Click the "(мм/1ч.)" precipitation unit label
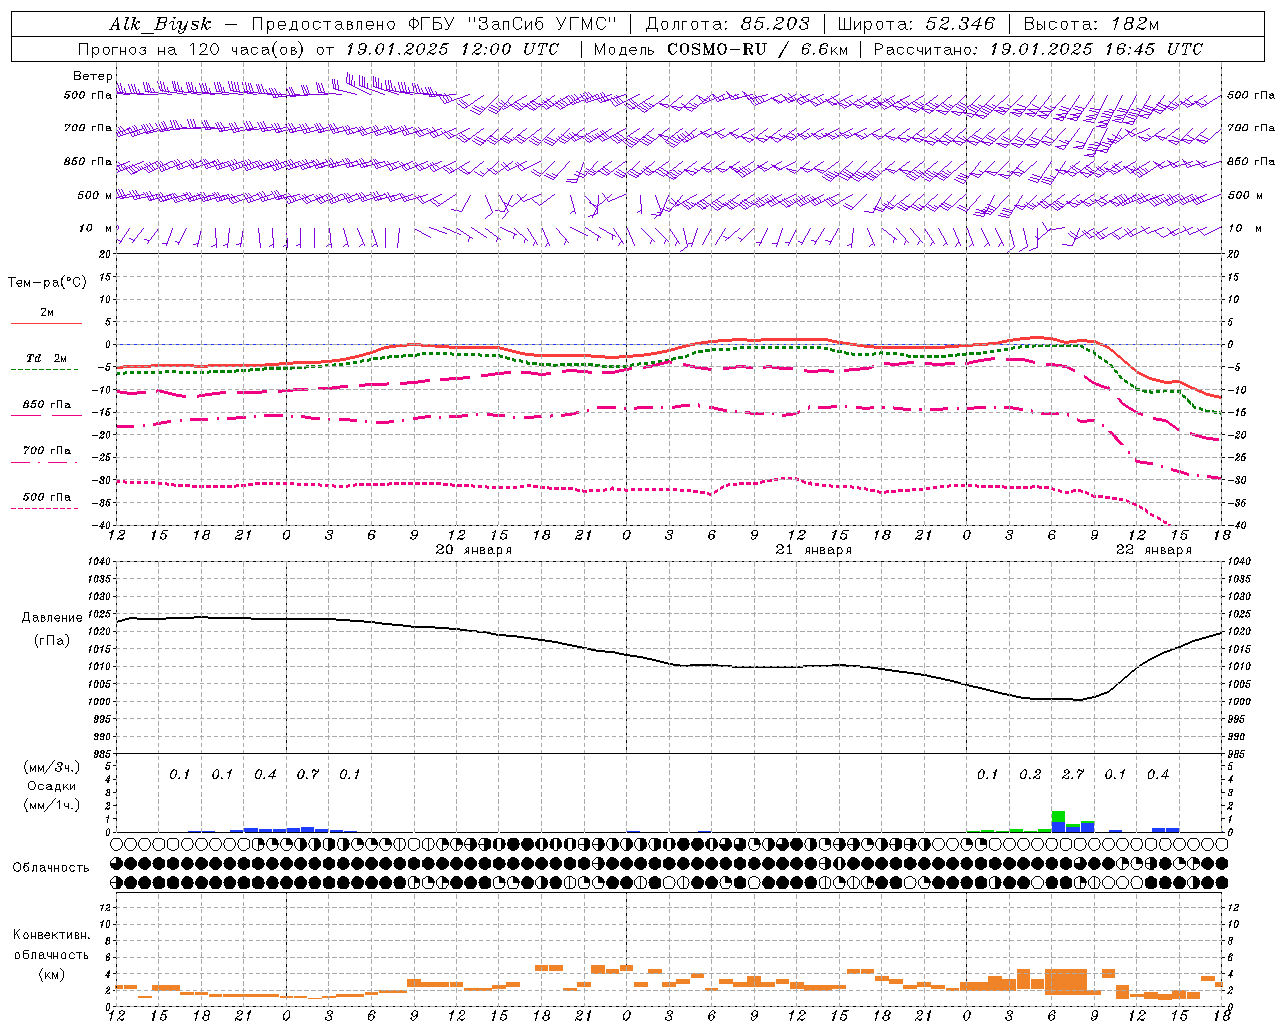 (x=51, y=805)
